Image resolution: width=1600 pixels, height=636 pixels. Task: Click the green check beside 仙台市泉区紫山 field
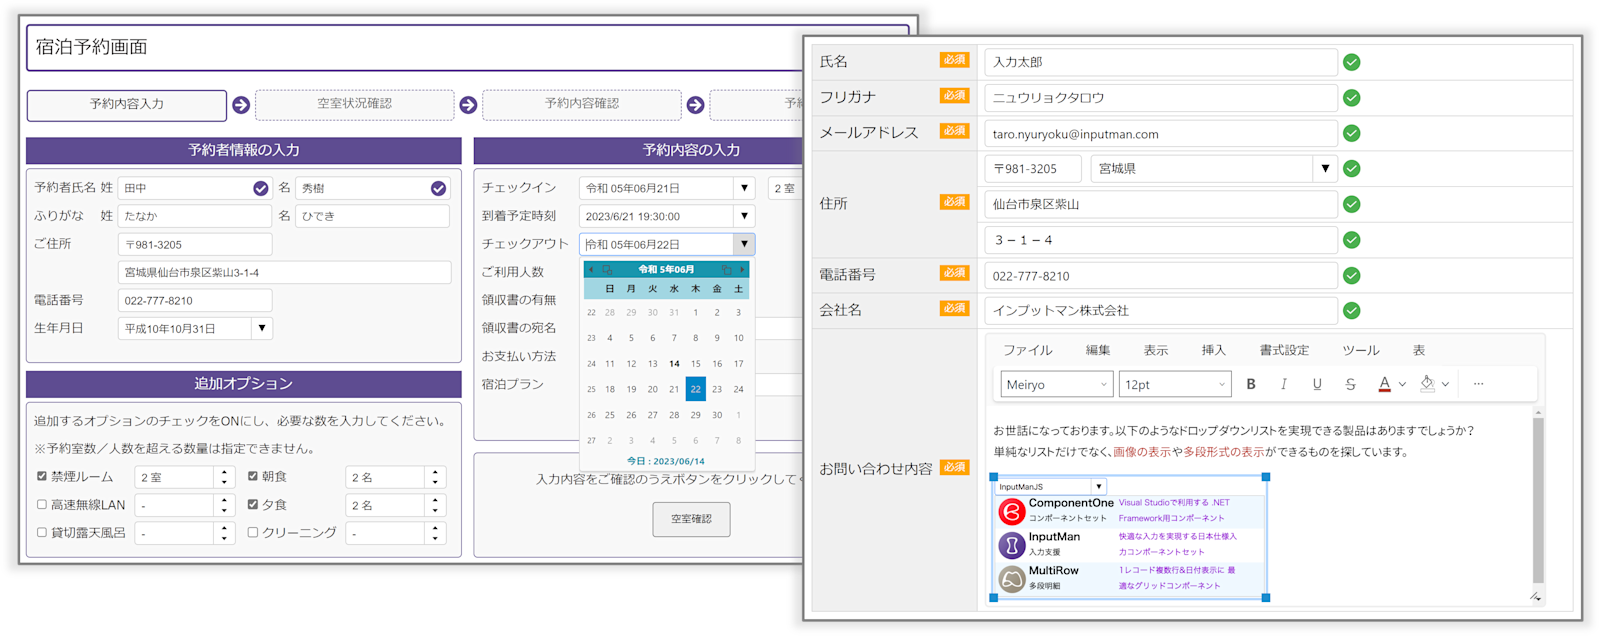coord(1352,204)
